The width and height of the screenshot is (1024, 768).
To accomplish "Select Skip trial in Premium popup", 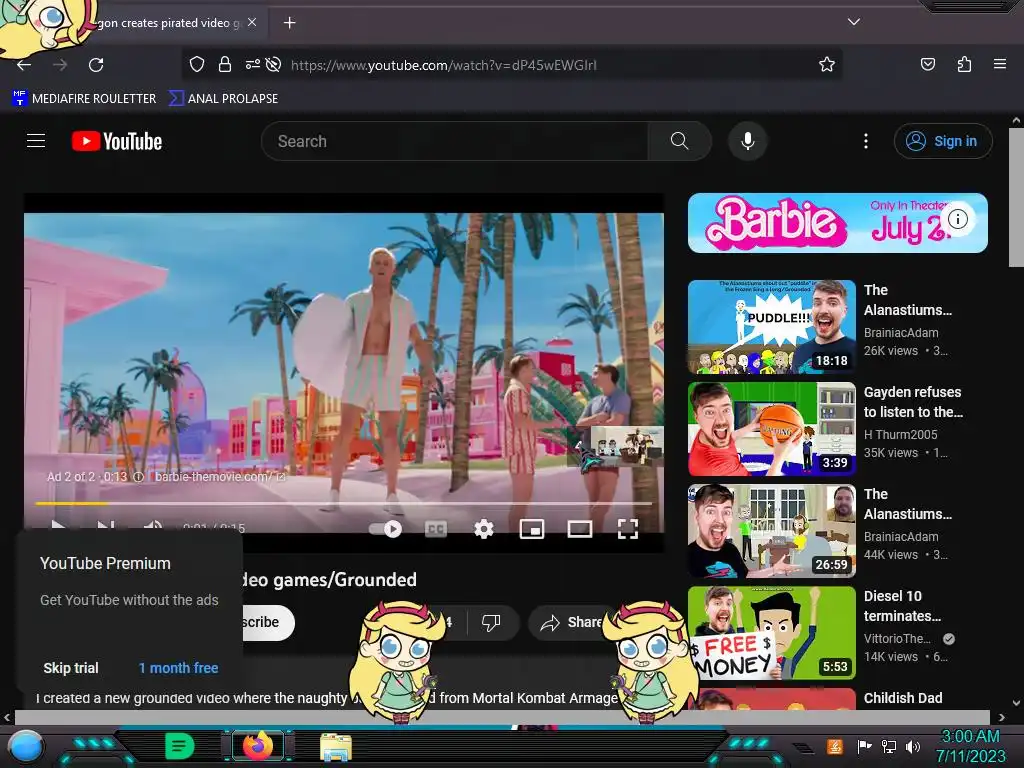I will pos(71,668).
